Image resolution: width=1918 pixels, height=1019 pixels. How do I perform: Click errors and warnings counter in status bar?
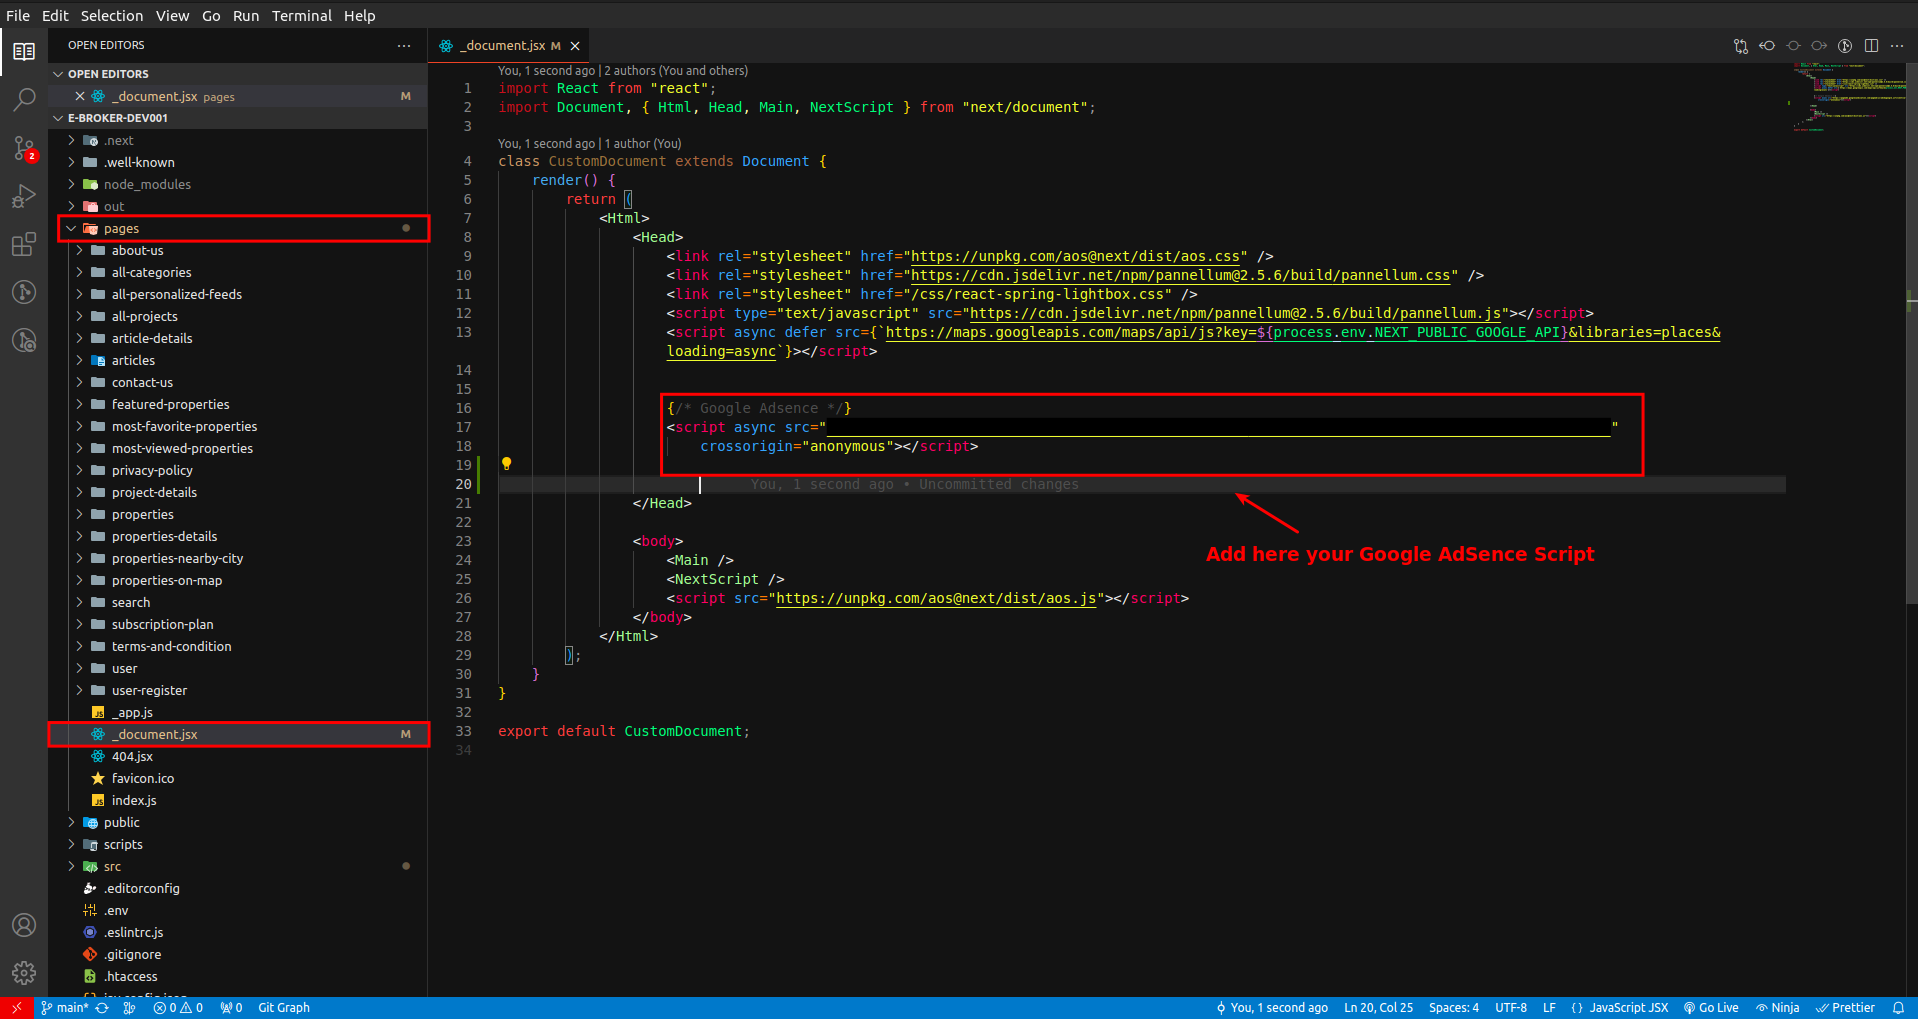click(x=178, y=1008)
